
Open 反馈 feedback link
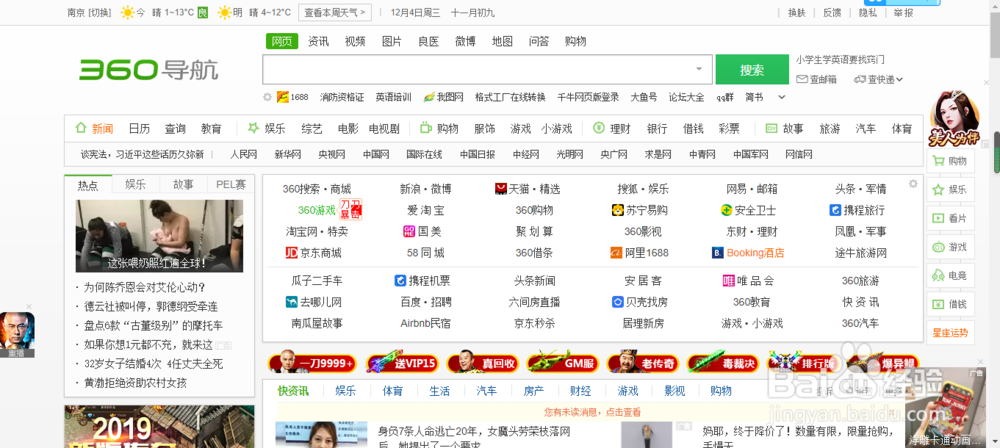pos(832,12)
